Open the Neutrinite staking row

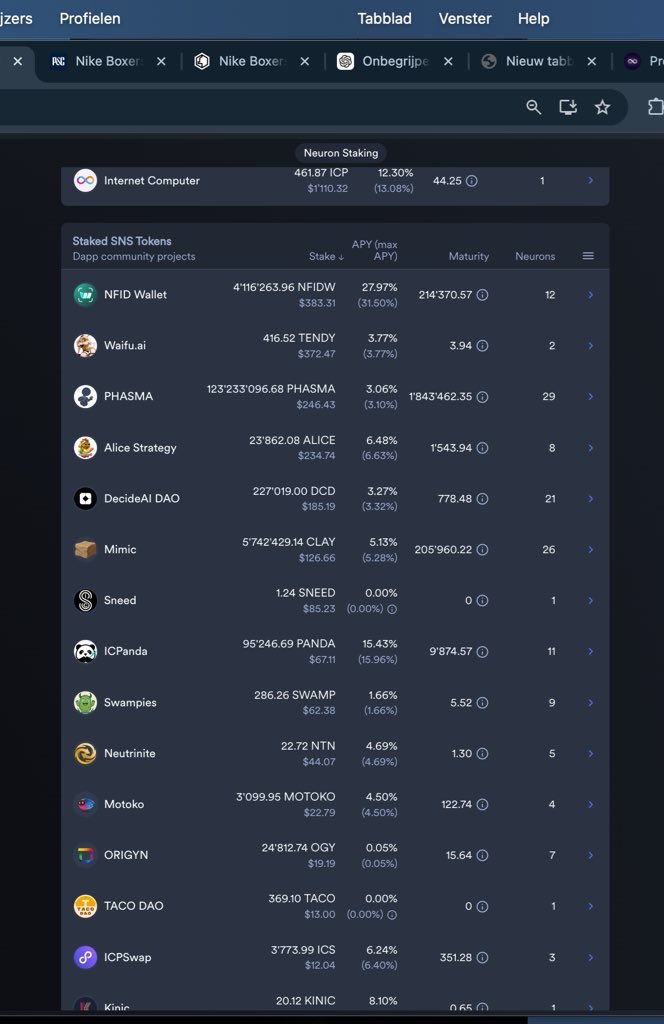(335, 754)
